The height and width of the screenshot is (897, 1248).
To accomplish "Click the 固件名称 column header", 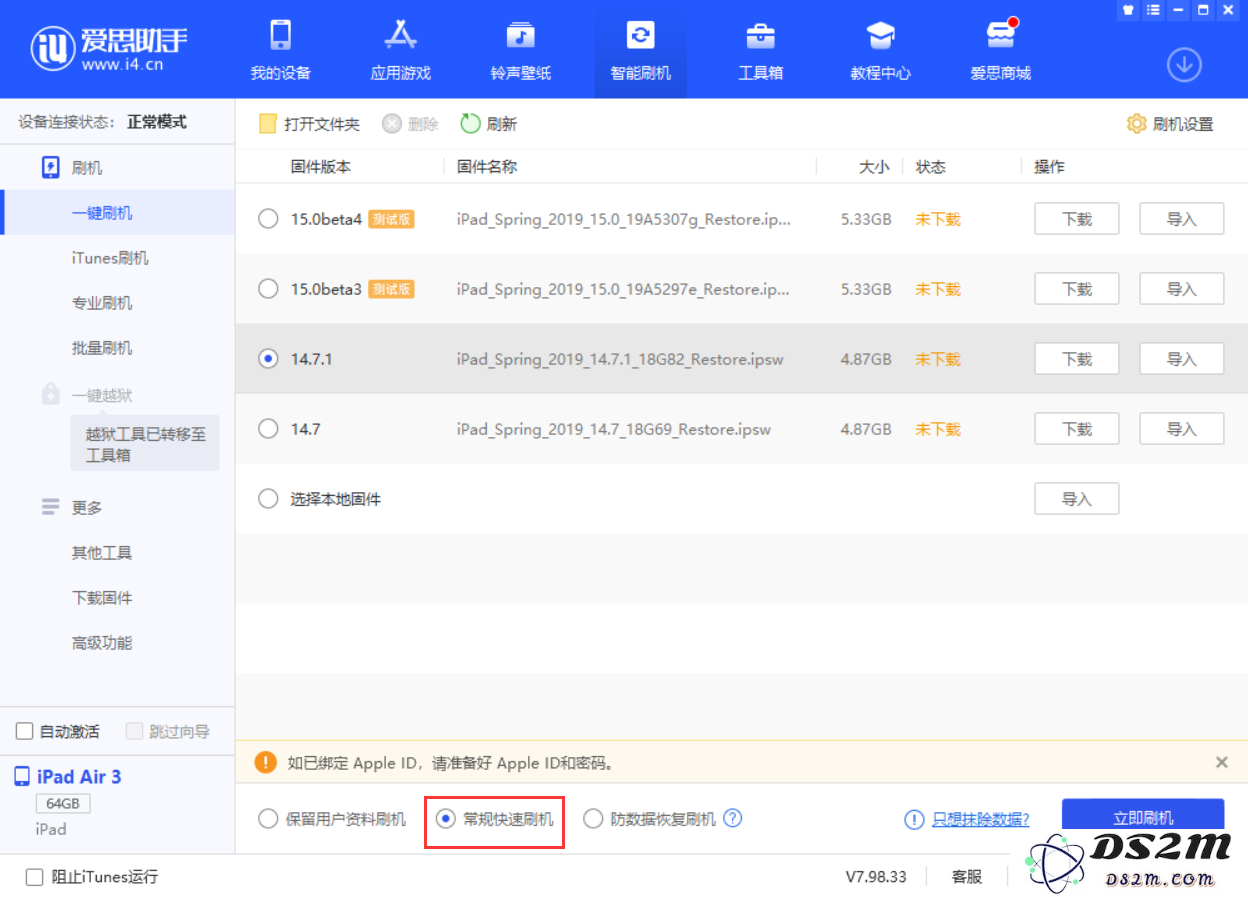I will [x=487, y=167].
